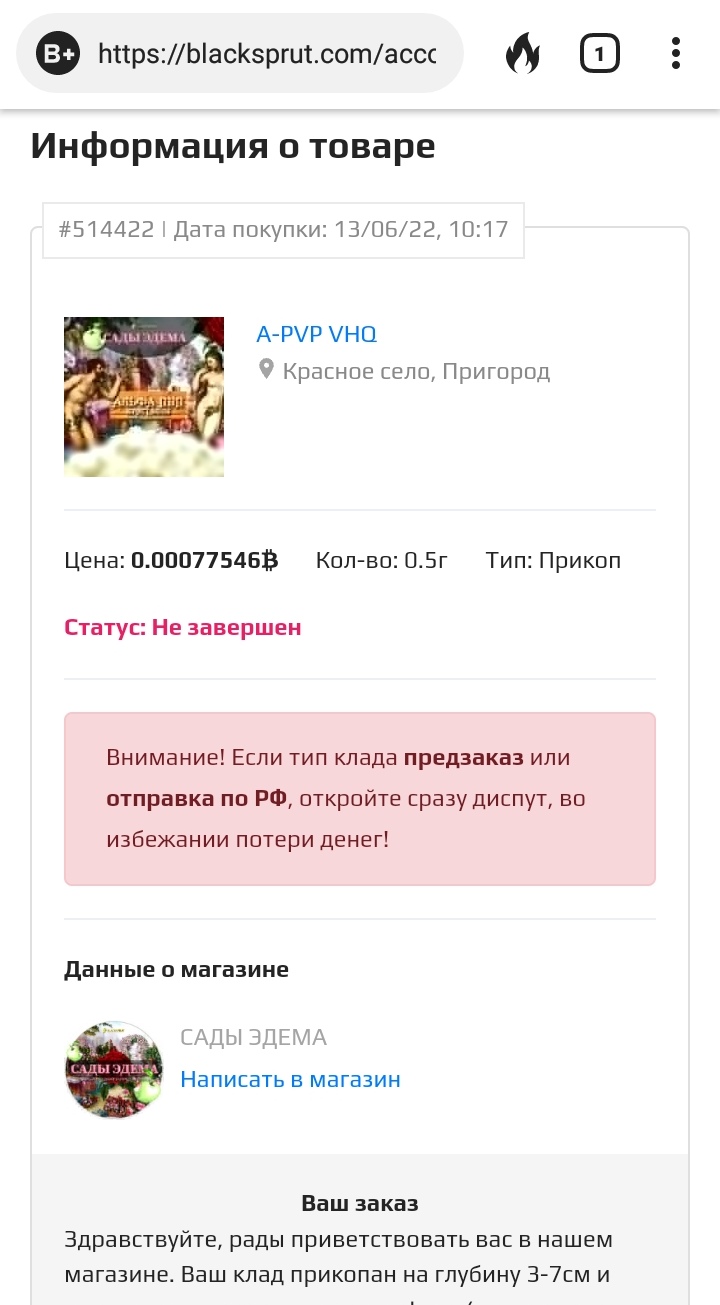Tap the pink Внимание warning box
Image resolution: width=720 pixels, height=1305 pixels.
(360, 799)
